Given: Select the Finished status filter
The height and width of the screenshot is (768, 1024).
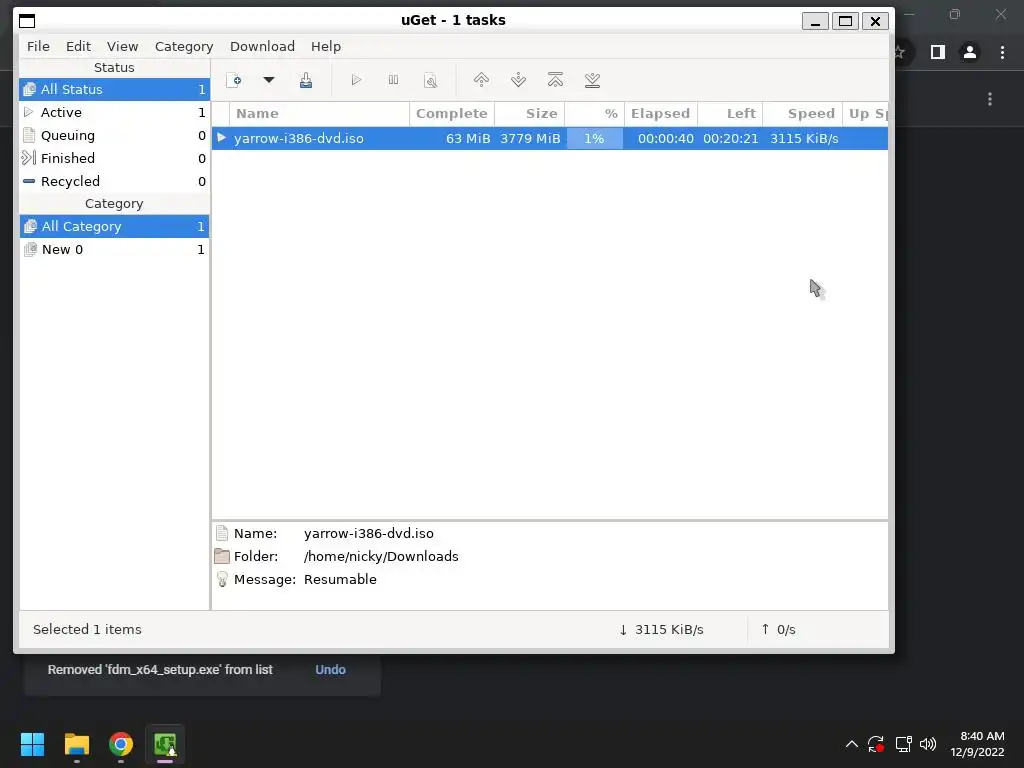Looking at the screenshot, I should (114, 158).
